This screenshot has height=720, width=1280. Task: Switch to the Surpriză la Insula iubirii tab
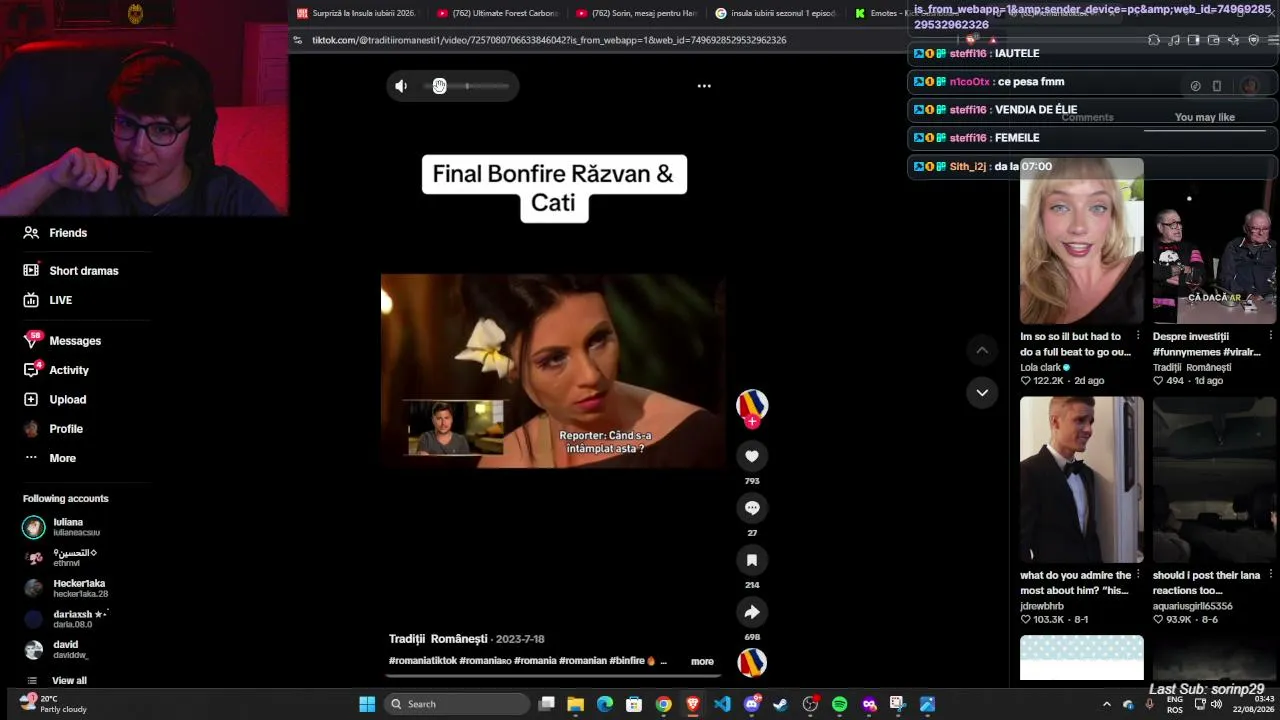[x=356, y=13]
